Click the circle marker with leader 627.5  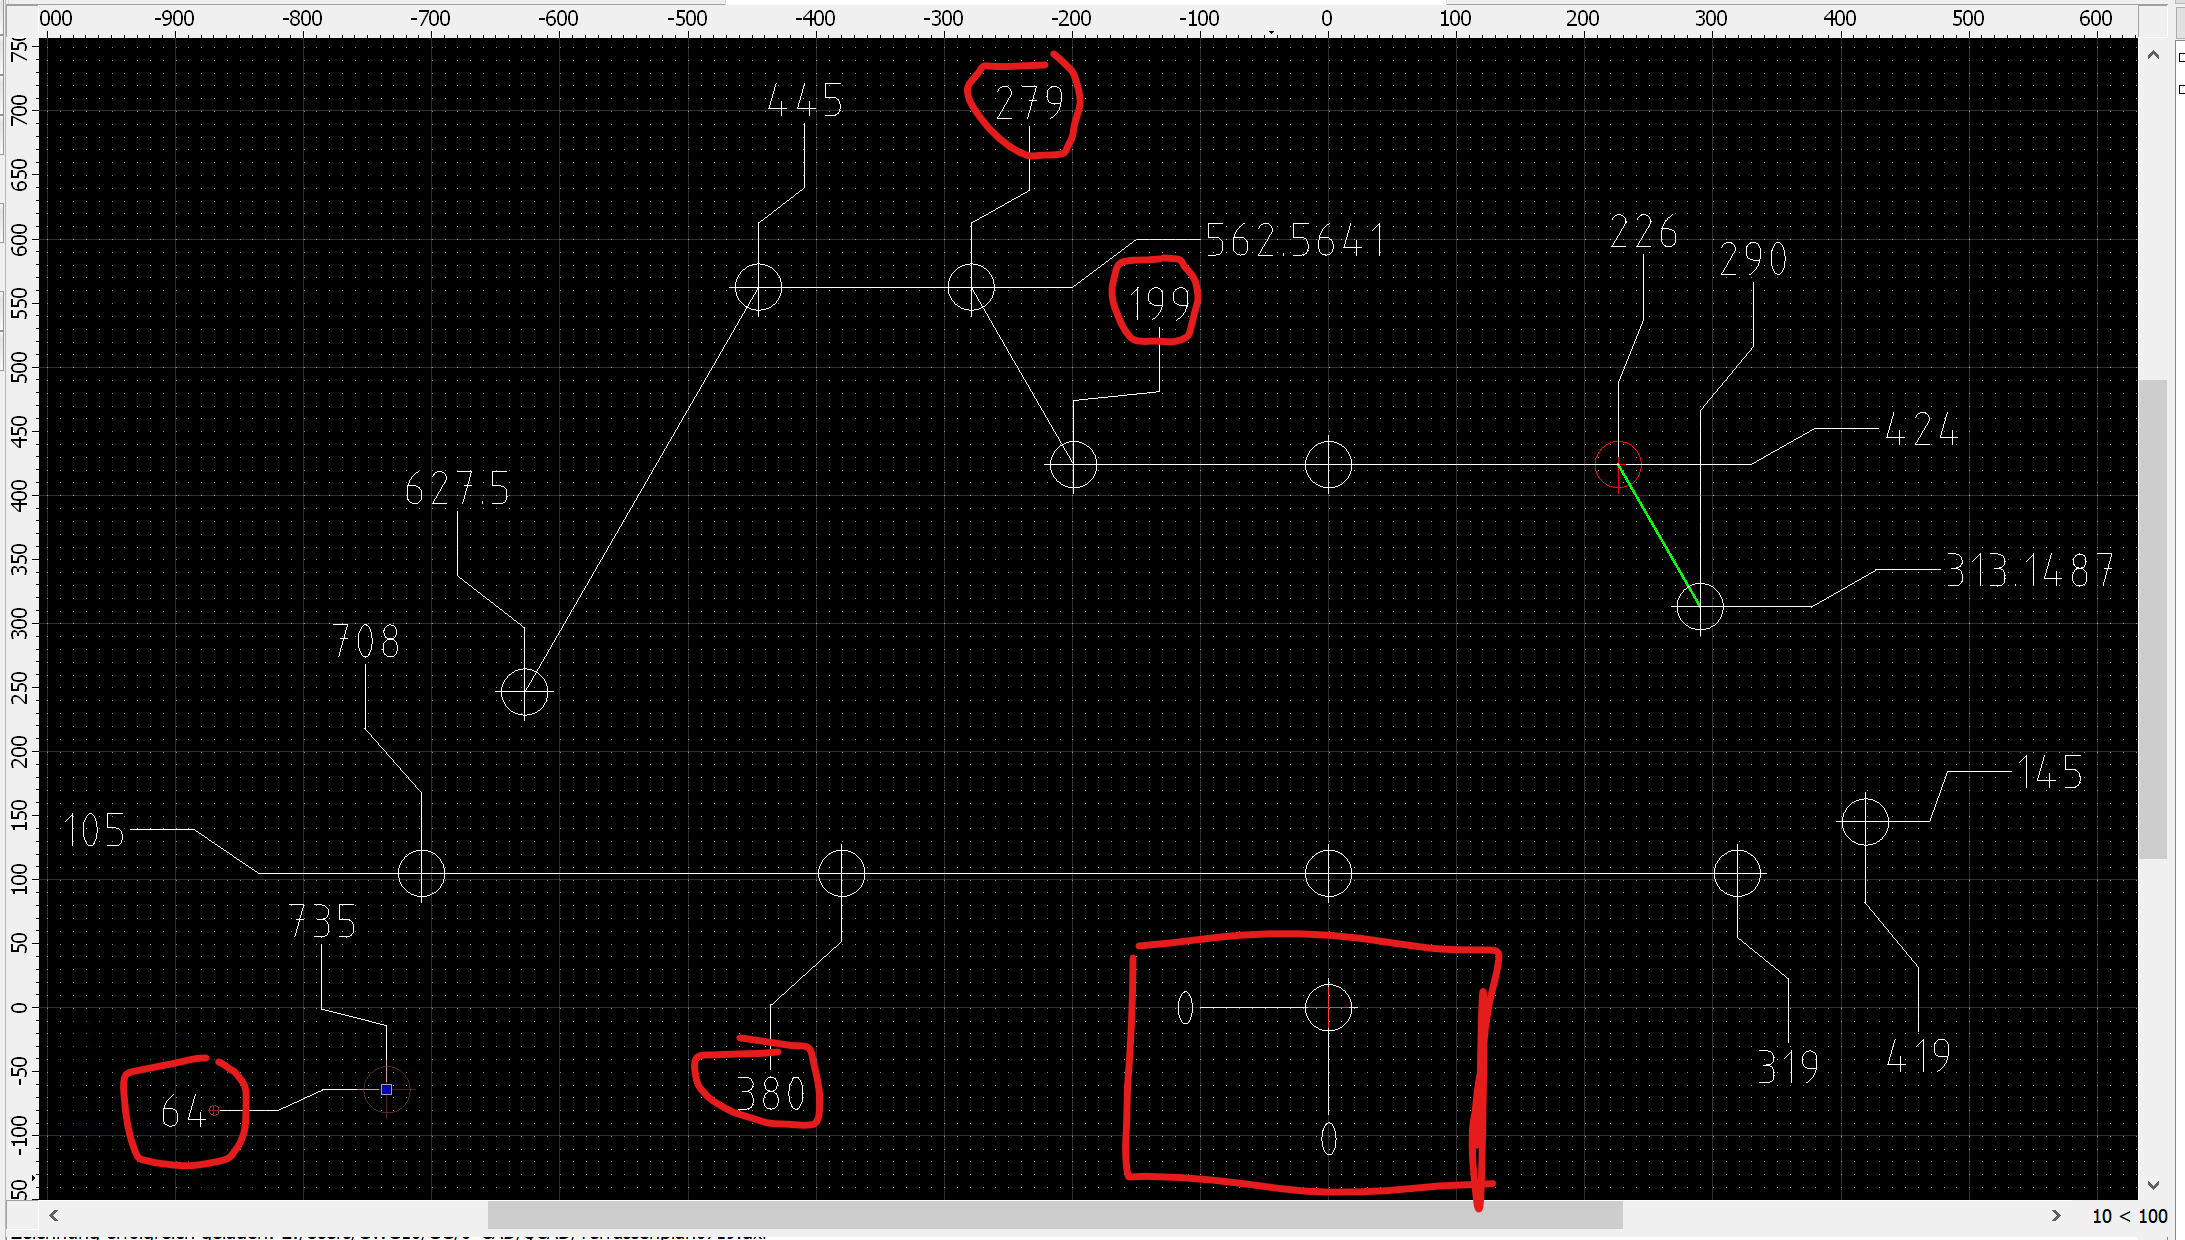click(524, 691)
